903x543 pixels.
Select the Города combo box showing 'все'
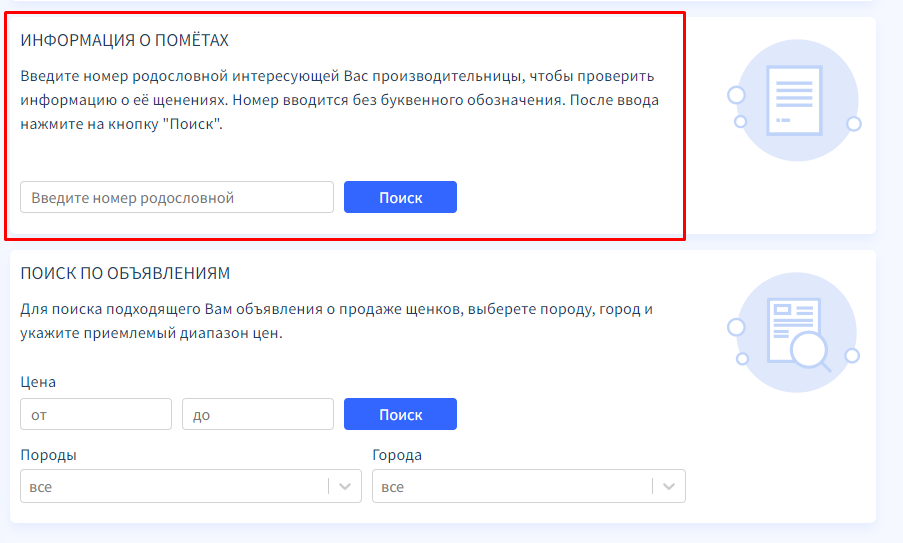[x=512, y=487]
